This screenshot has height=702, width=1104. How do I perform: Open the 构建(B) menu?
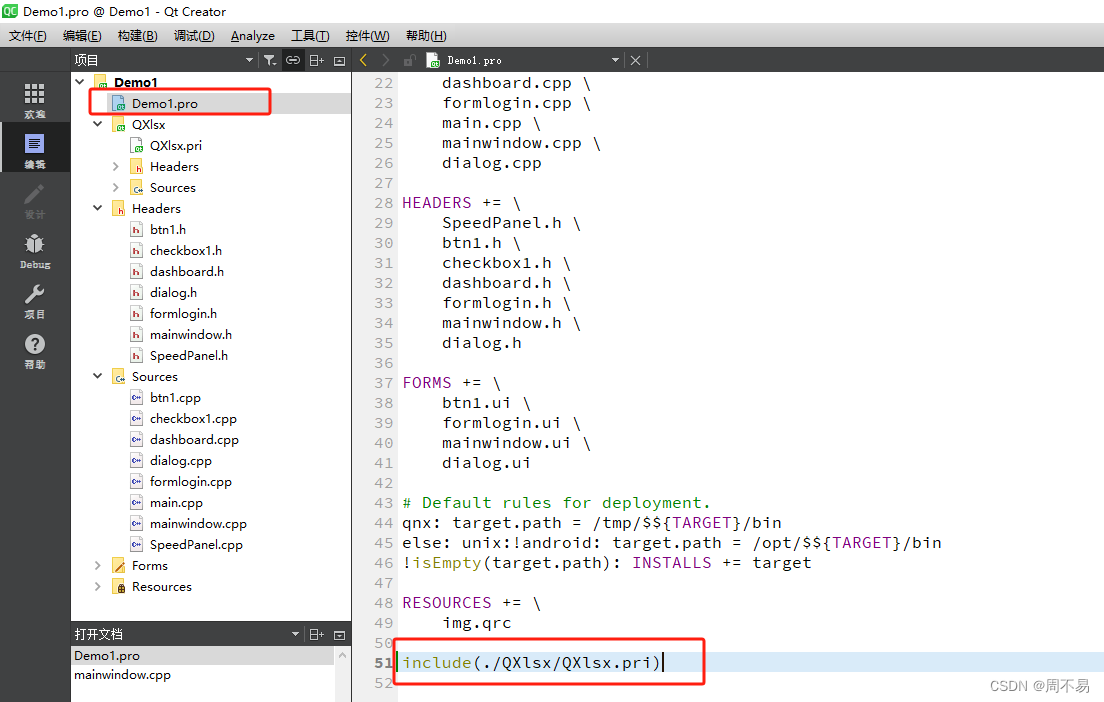point(137,36)
